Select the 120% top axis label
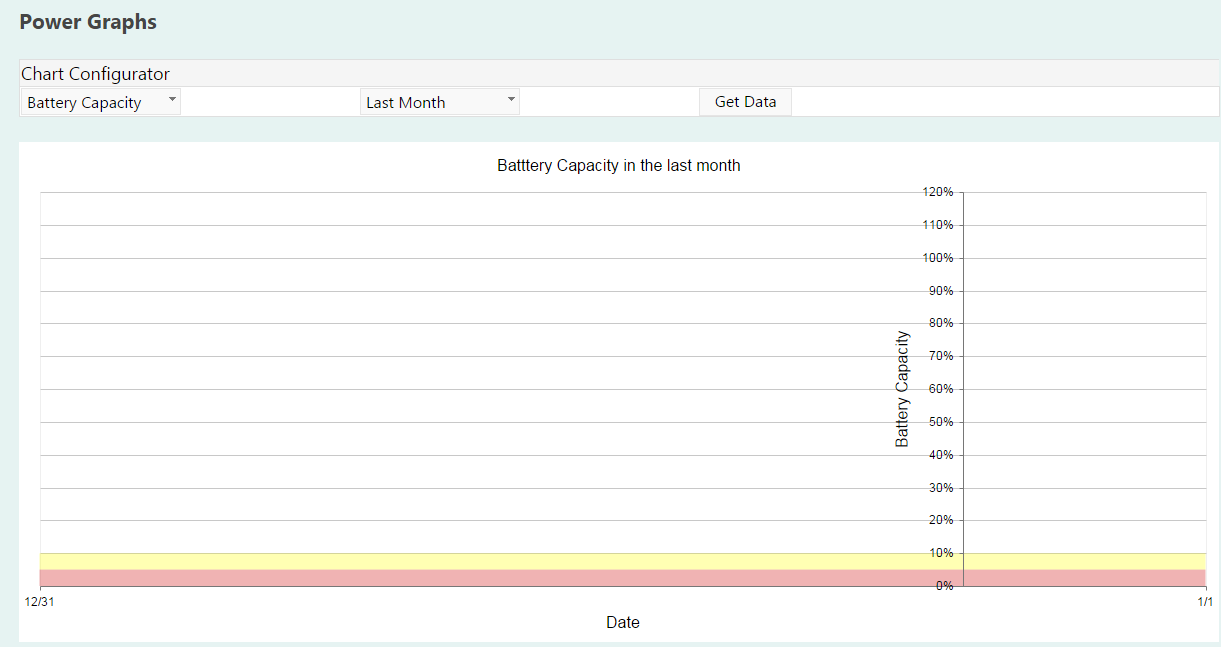 938,192
